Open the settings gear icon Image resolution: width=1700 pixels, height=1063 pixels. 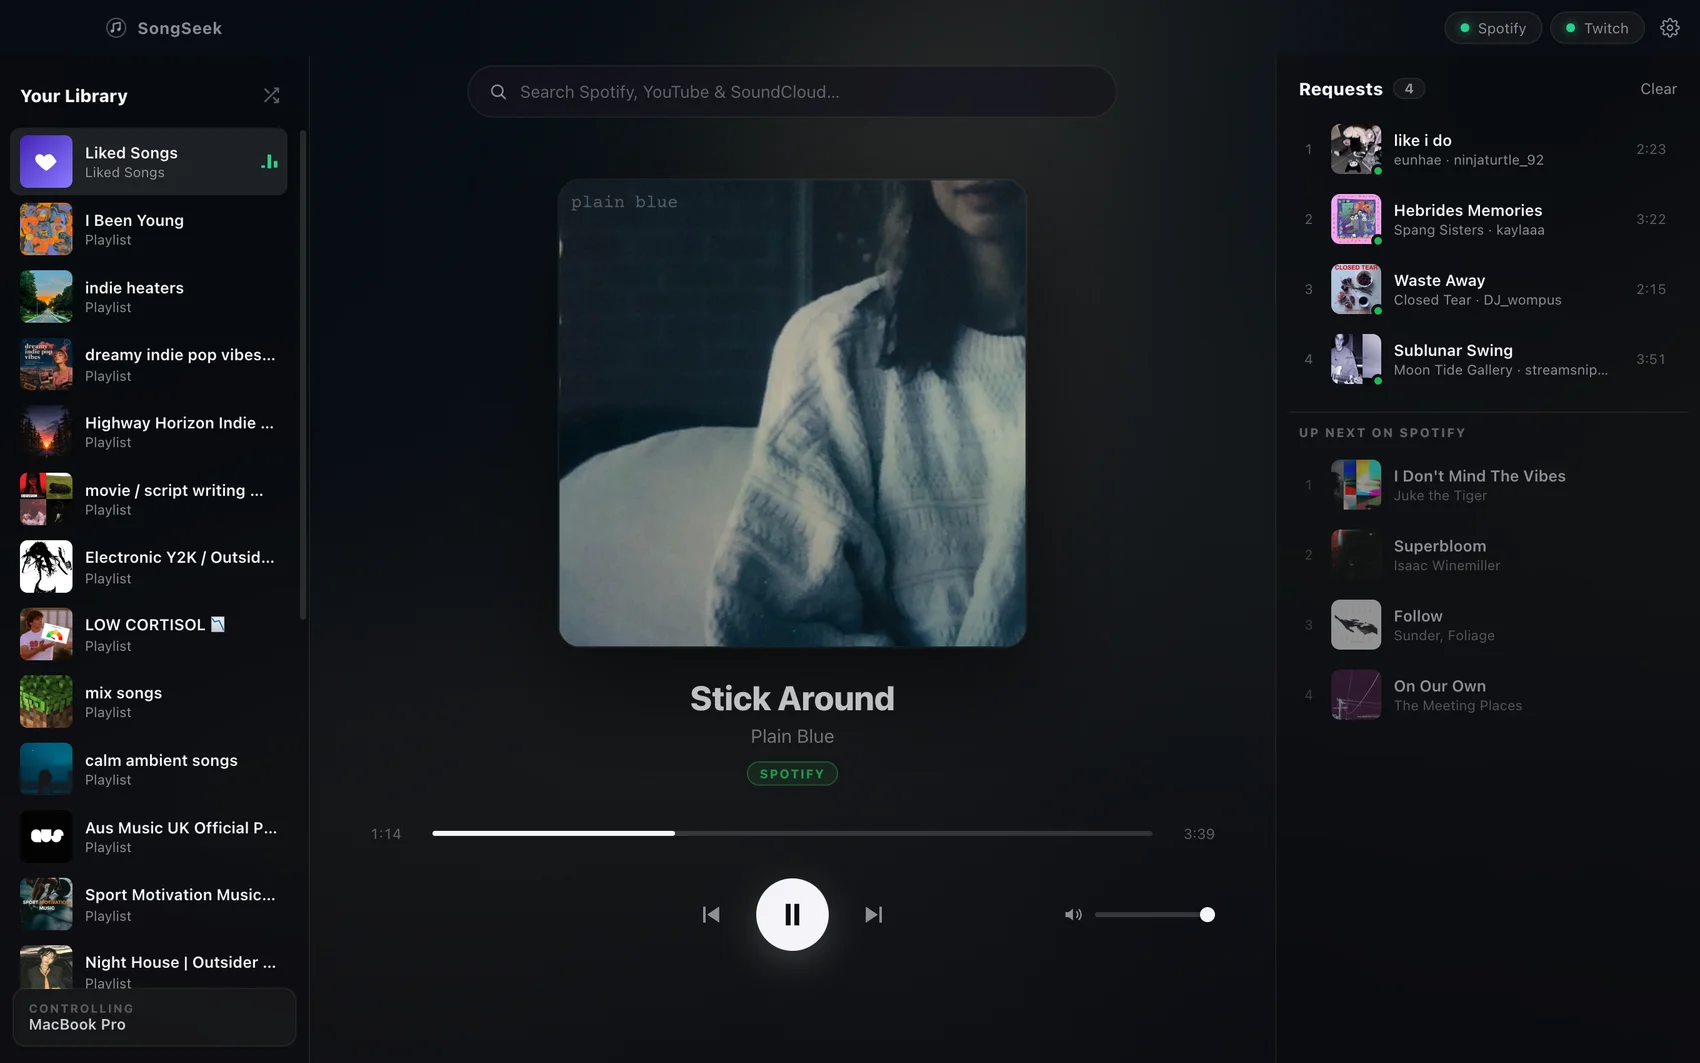coord(1669,28)
